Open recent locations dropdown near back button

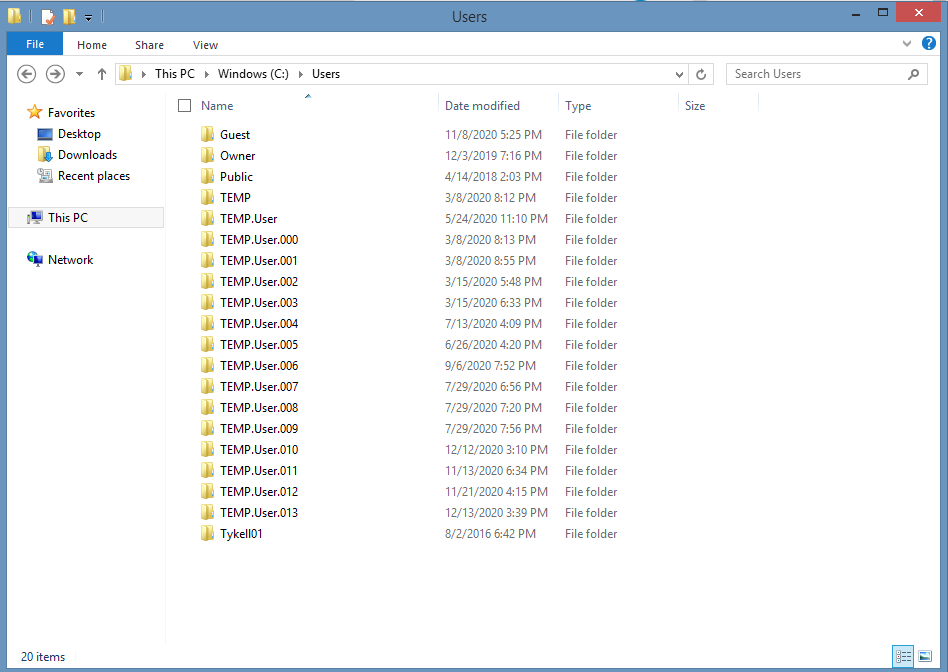(x=79, y=73)
